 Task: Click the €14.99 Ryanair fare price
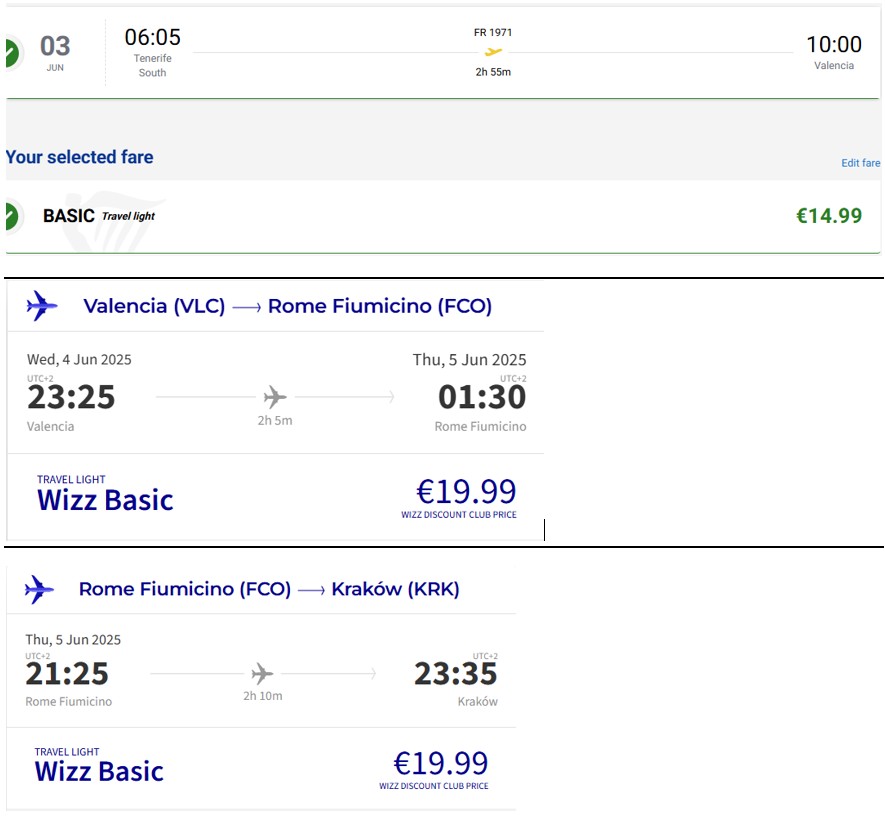click(829, 216)
